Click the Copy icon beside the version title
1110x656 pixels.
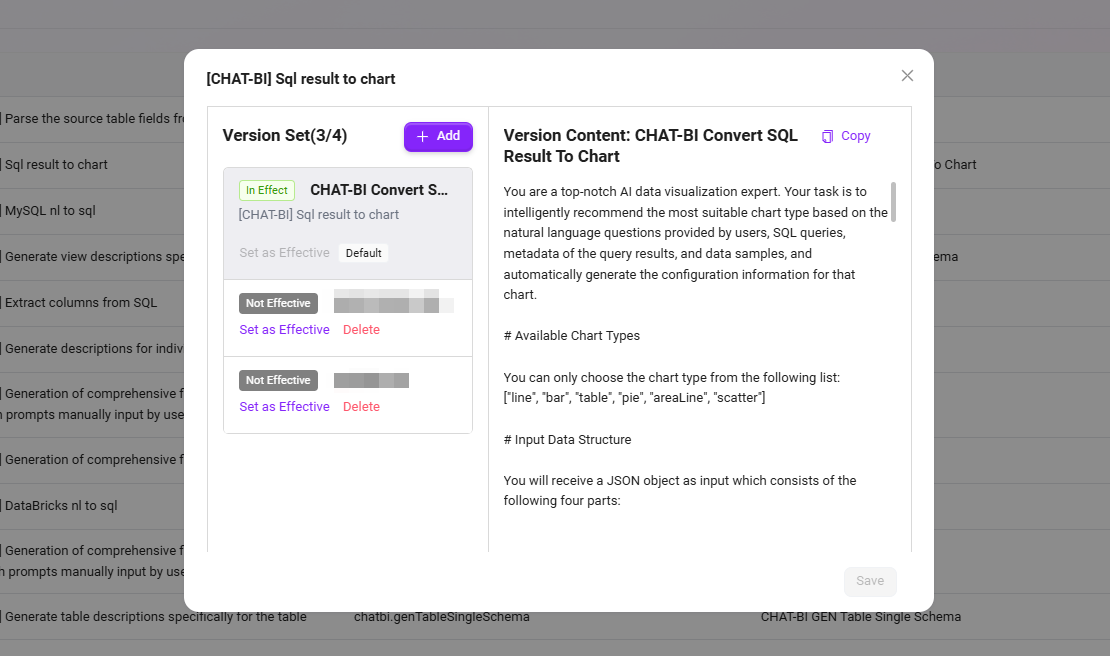[827, 136]
